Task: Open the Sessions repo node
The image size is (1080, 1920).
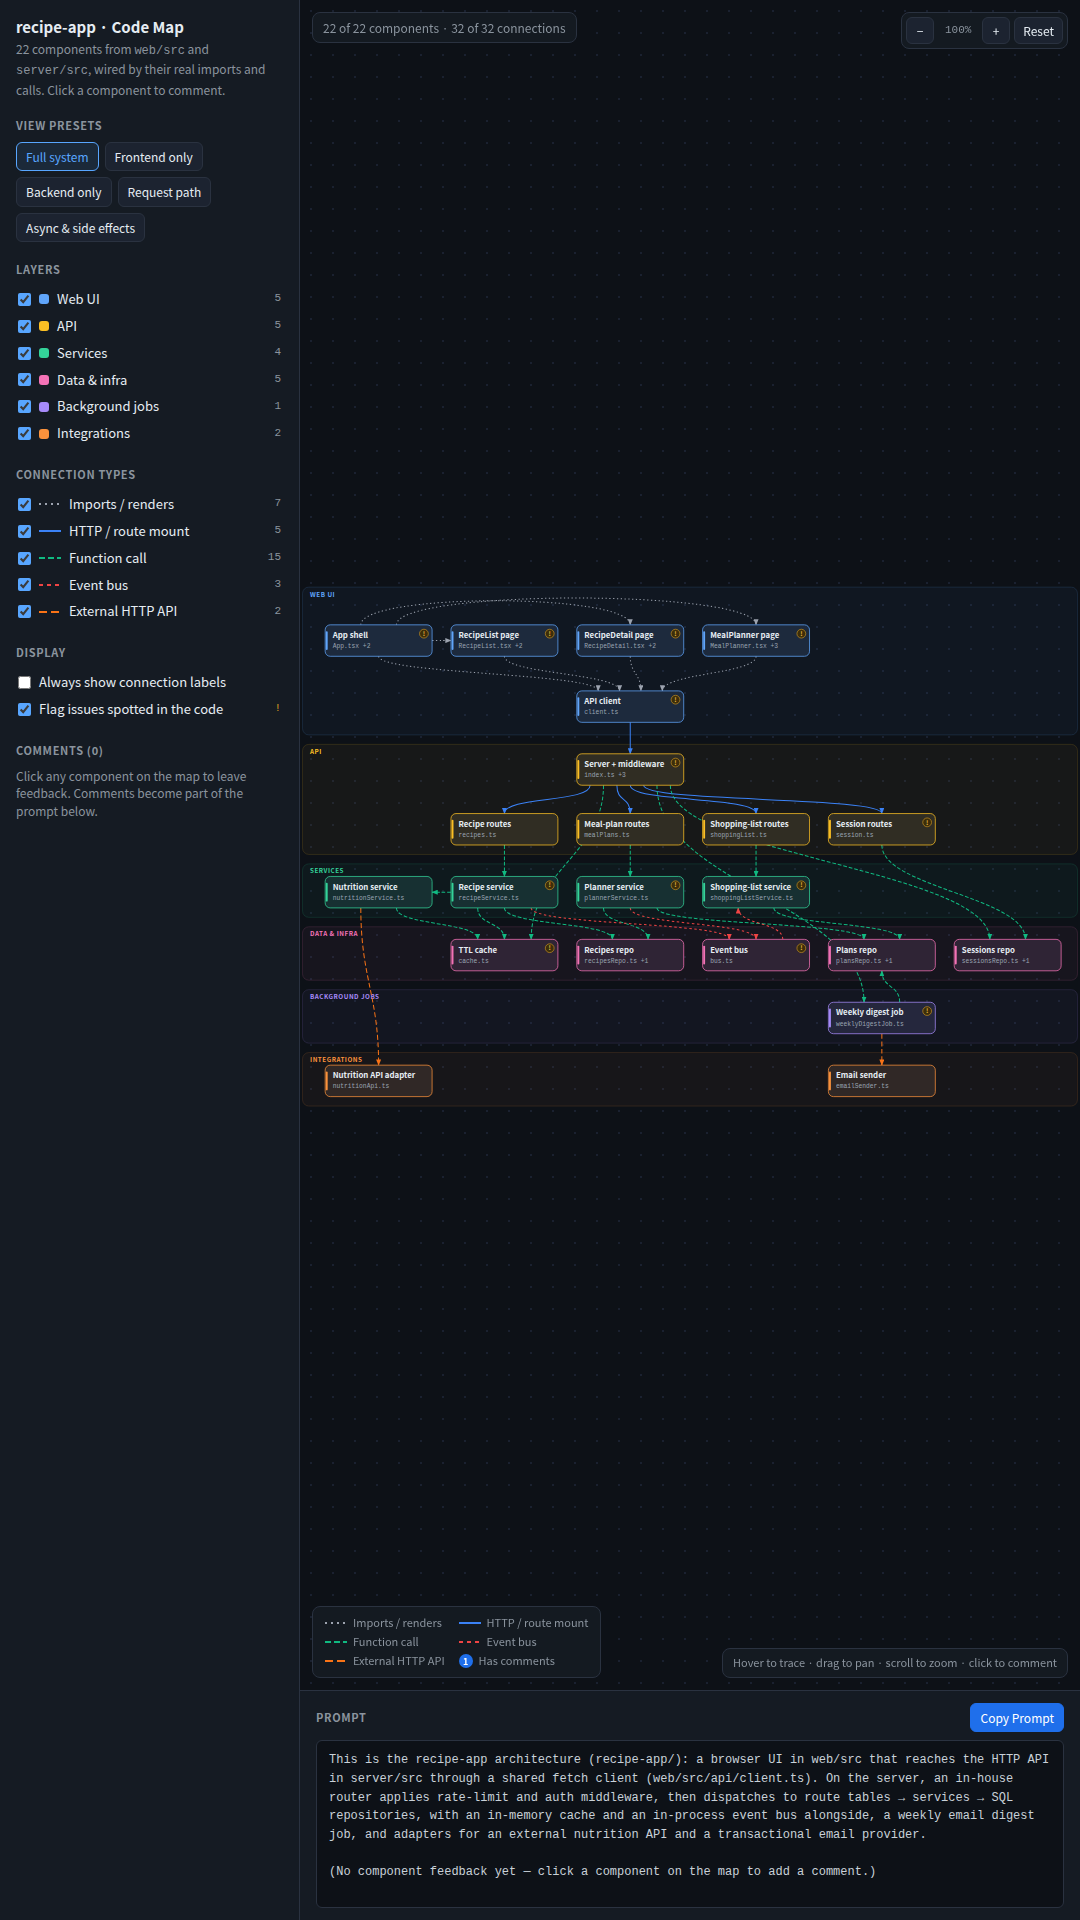Action: click(1008, 955)
